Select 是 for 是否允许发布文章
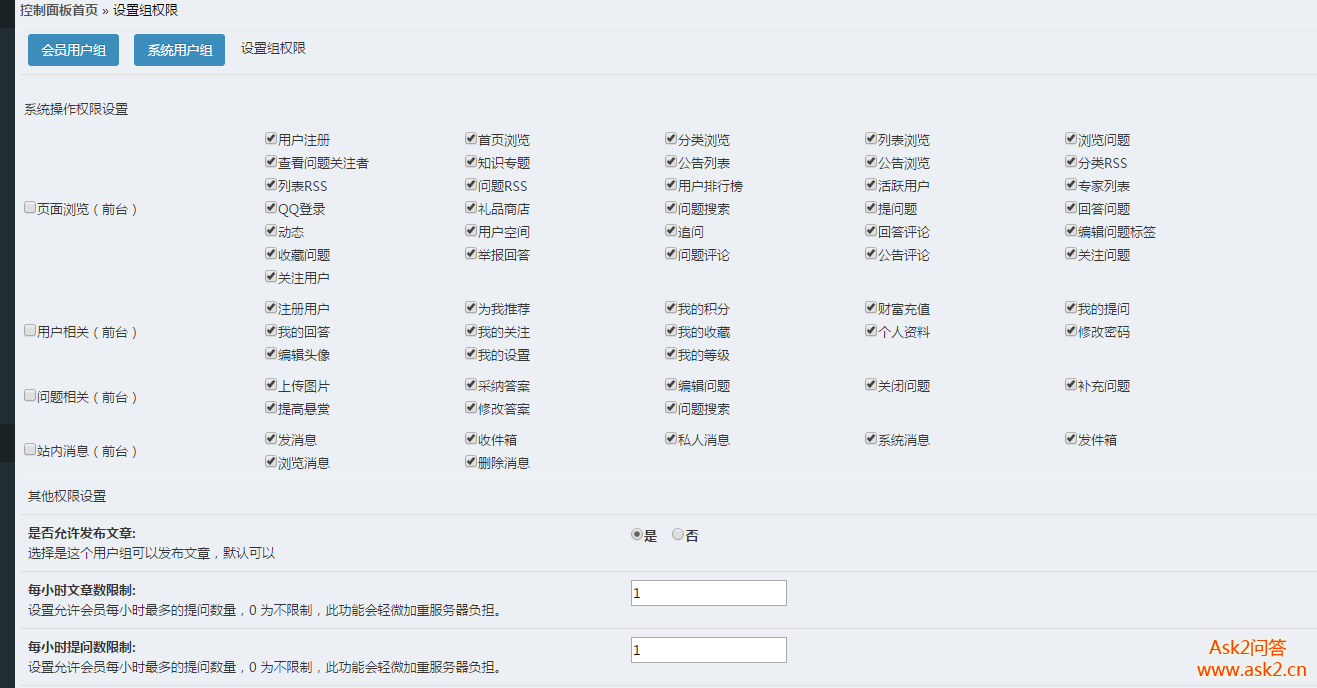Screen dimensions: 1317x688 tap(637, 535)
